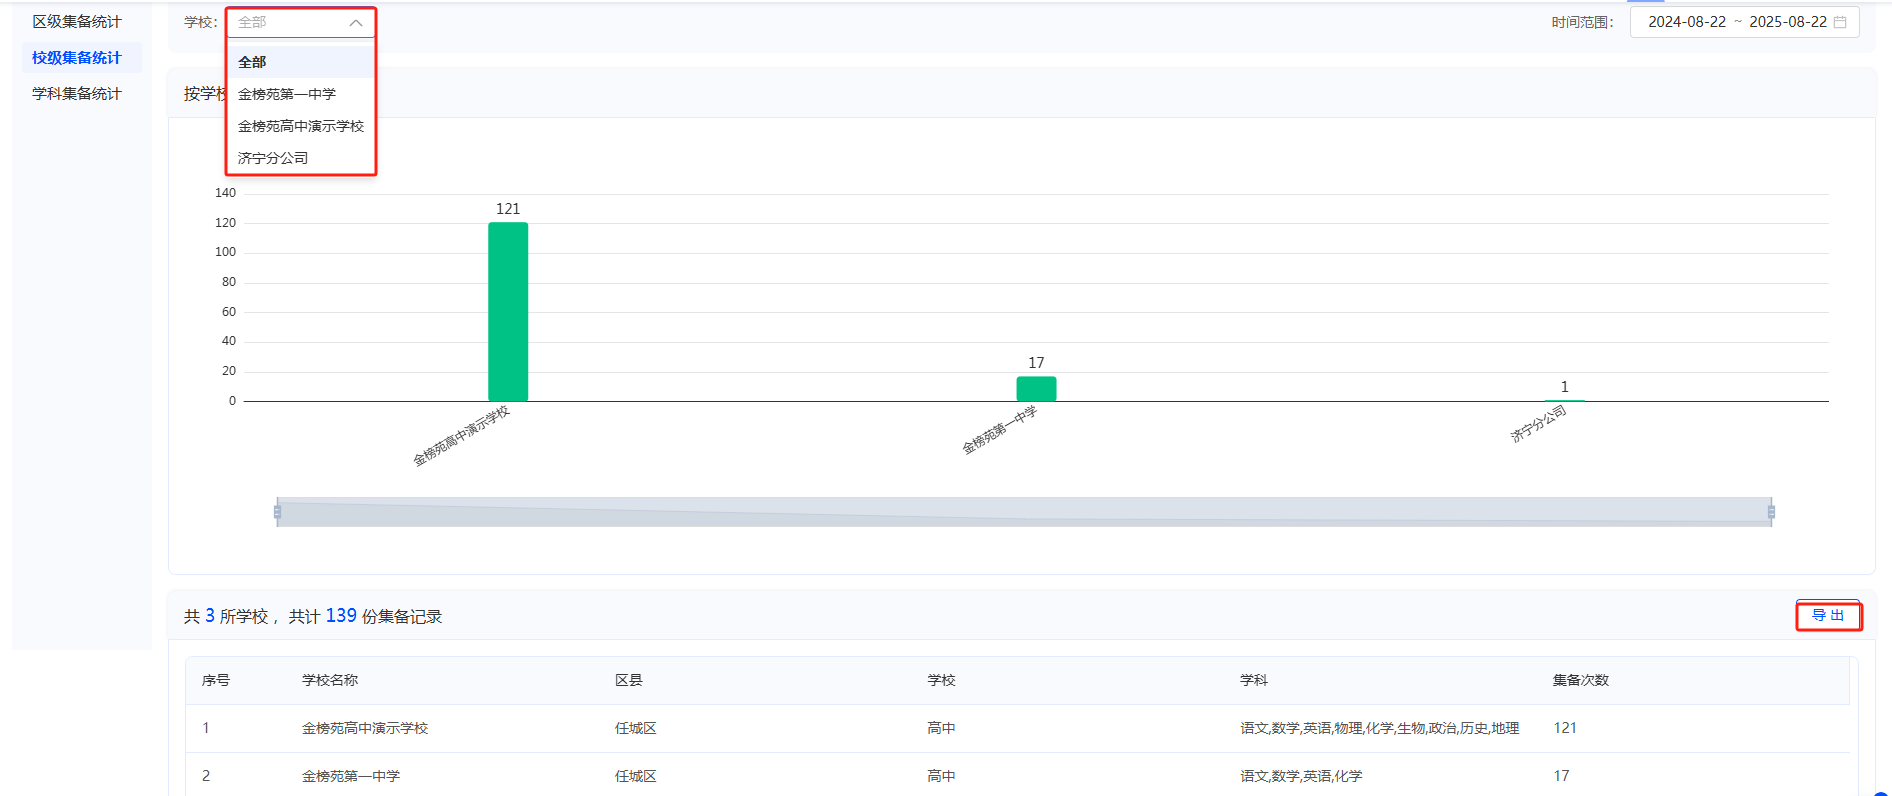1892x796 pixels.
Task: Click the 学科 column header
Action: click(1254, 680)
